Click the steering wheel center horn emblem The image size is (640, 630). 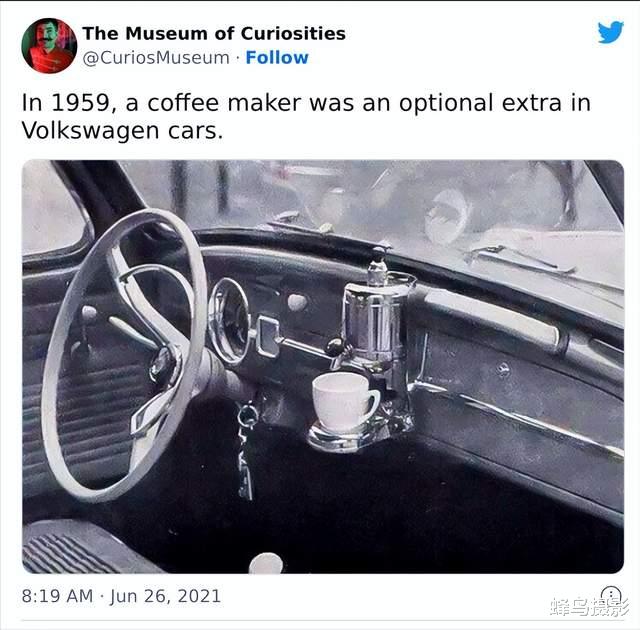point(162,365)
